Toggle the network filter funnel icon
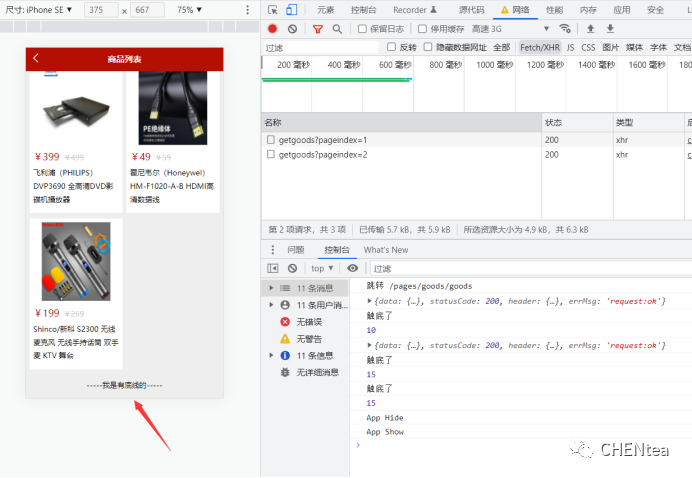 [x=318, y=29]
